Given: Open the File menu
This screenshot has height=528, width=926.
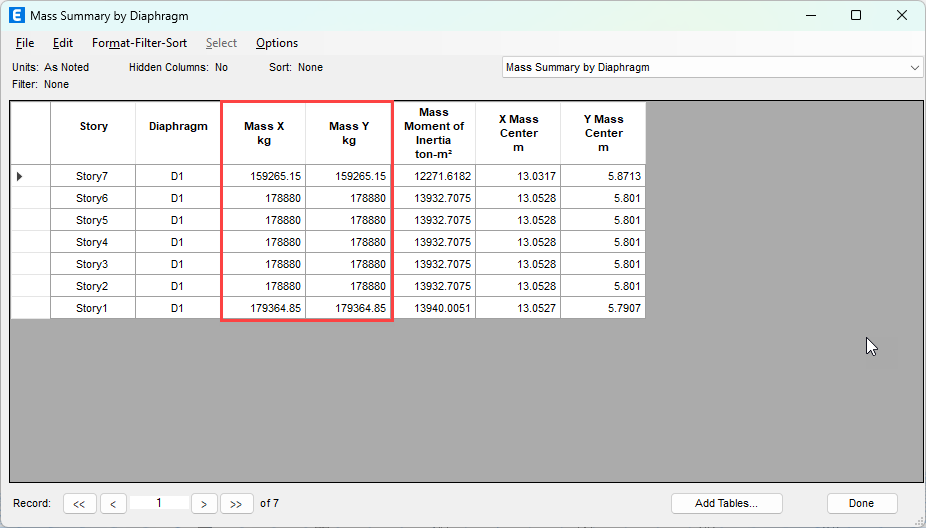Looking at the screenshot, I should pos(25,43).
